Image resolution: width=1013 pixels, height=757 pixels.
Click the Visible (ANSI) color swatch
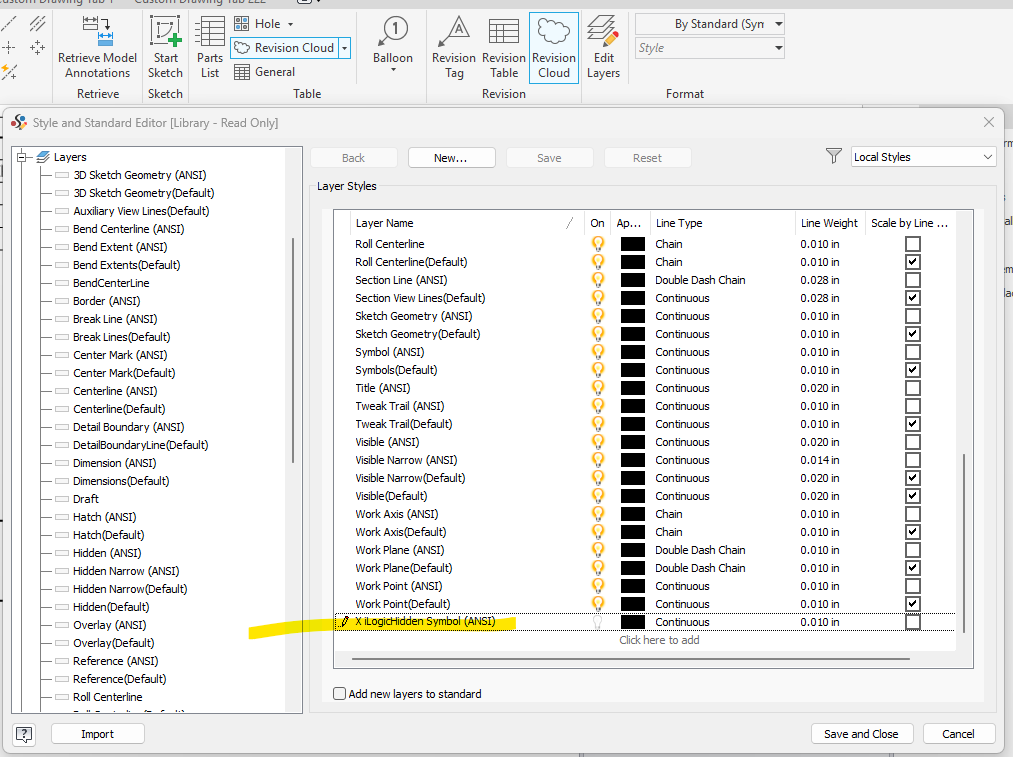[x=632, y=442]
